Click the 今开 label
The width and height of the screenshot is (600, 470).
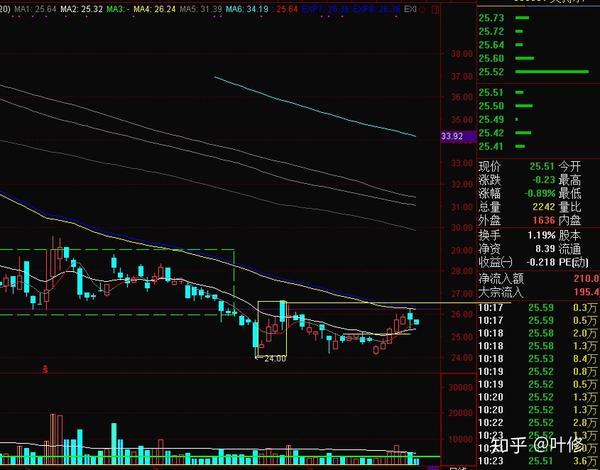(570, 167)
